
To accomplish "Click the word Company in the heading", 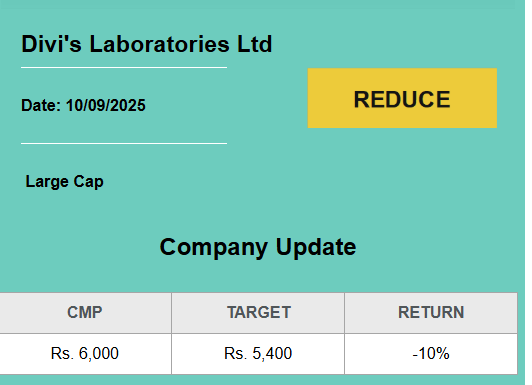I will (214, 248).
